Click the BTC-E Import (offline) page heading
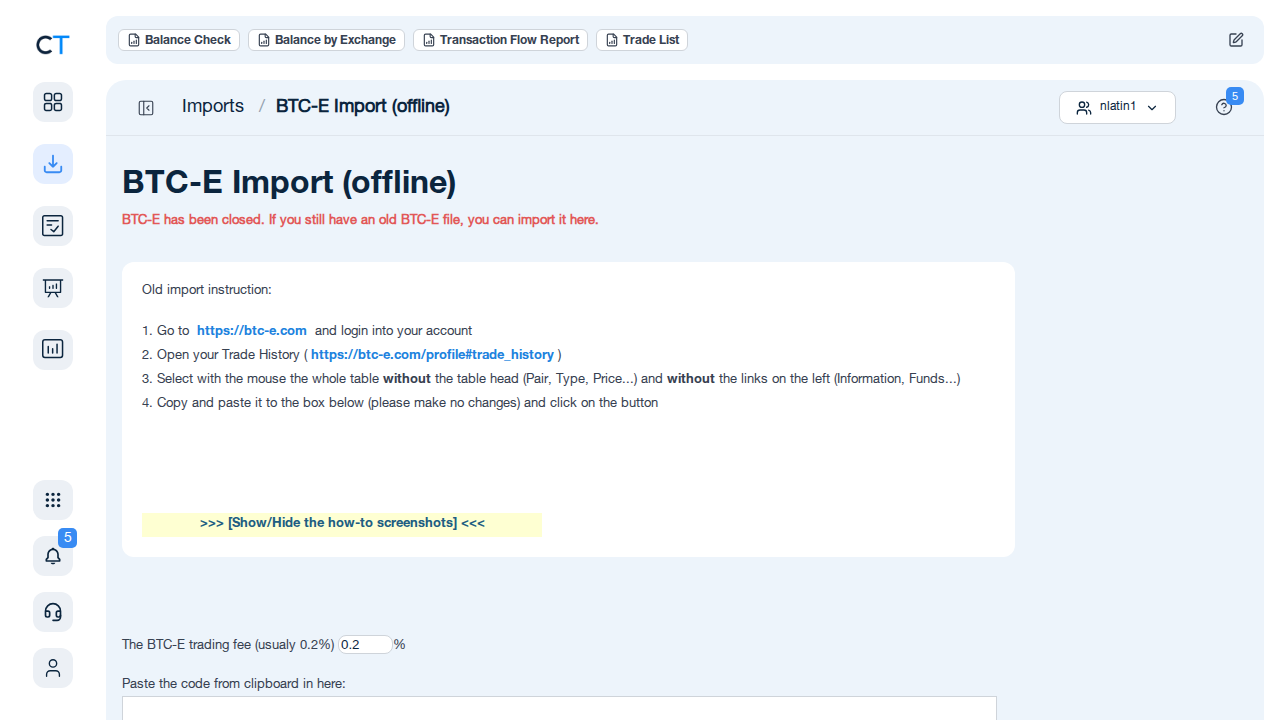1280x720 pixels. (x=289, y=182)
